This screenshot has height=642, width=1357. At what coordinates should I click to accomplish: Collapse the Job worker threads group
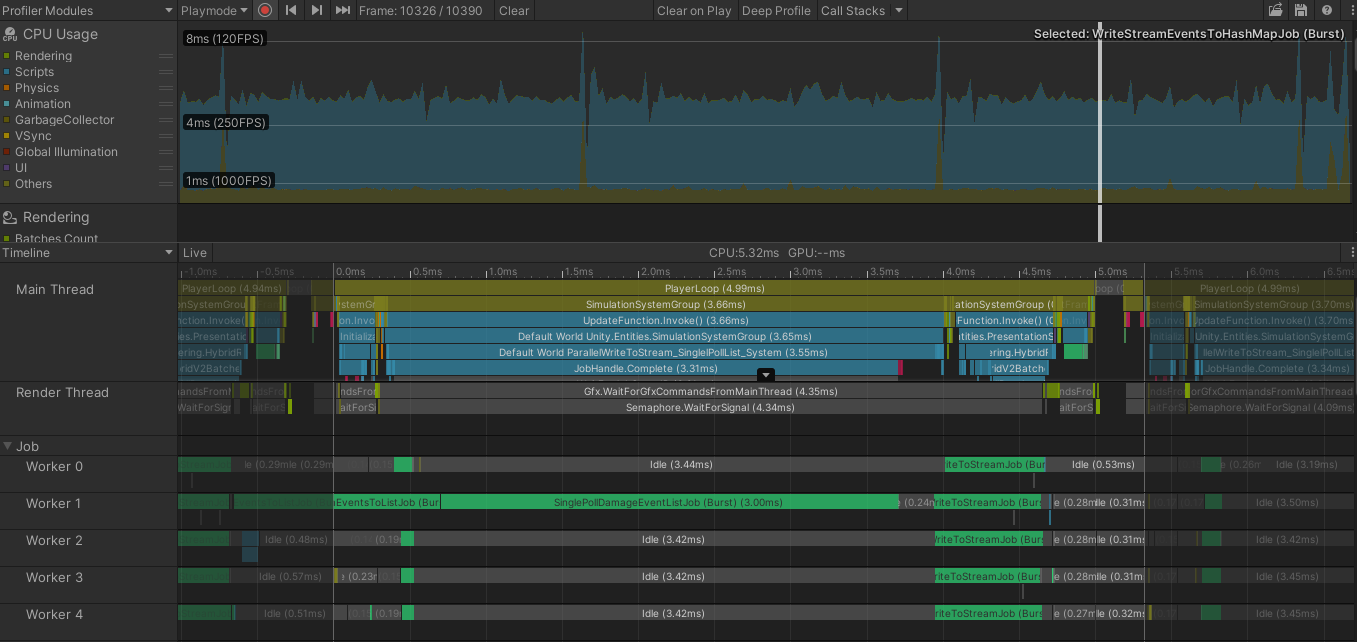(9, 446)
